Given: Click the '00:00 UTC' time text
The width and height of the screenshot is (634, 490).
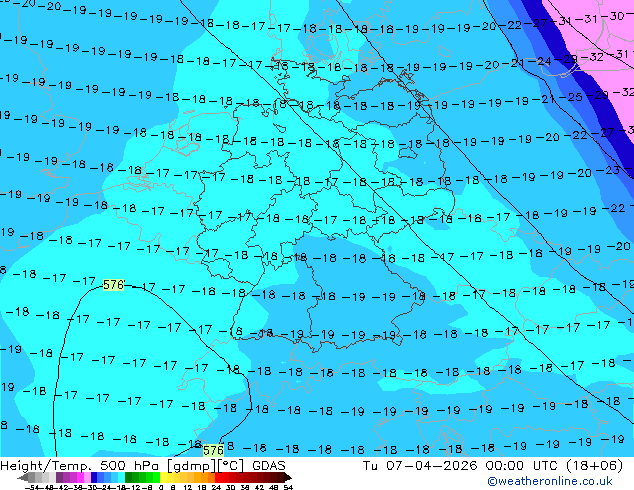Looking at the screenshot, I should [520, 466].
